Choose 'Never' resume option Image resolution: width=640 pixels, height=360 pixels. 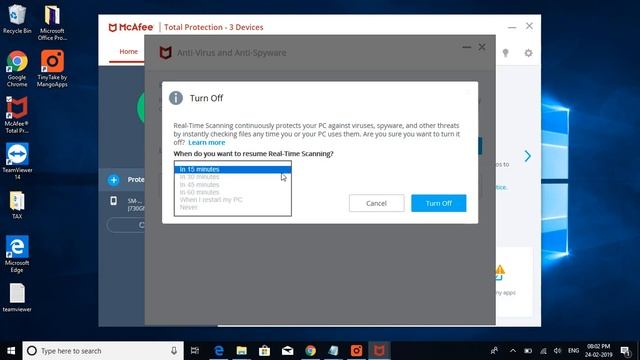pos(233,207)
